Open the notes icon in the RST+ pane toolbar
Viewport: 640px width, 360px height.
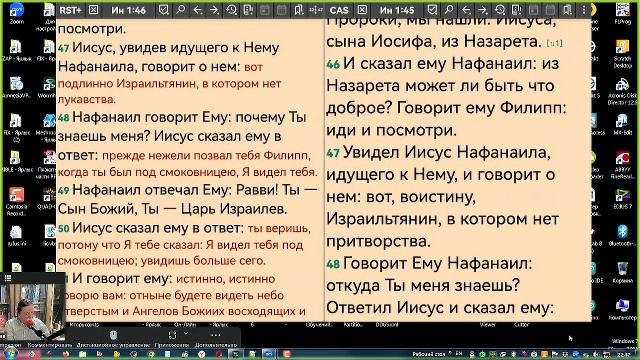tap(248, 10)
